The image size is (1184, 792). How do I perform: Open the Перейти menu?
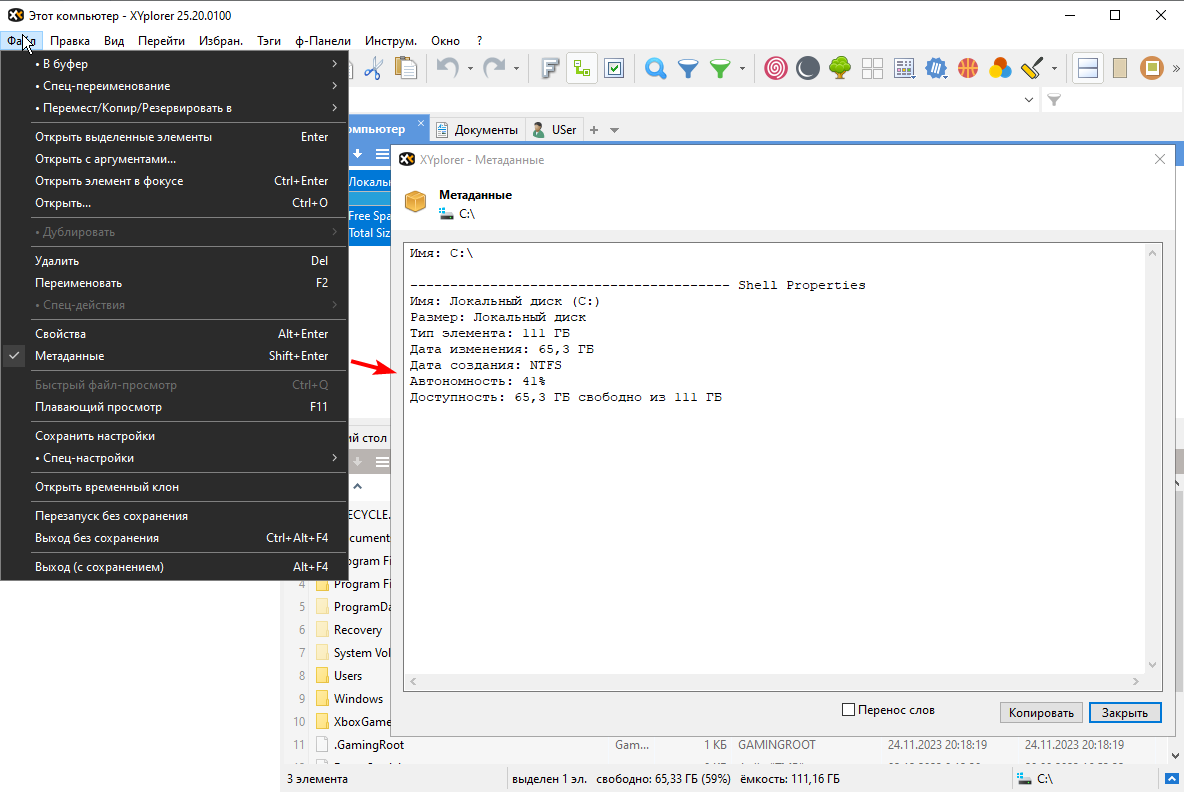[162, 41]
